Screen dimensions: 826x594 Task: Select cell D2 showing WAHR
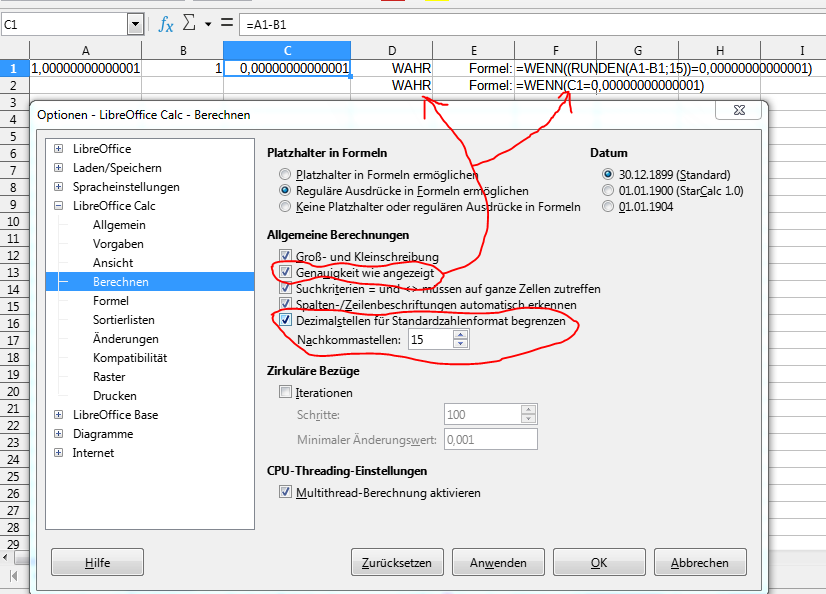point(391,85)
